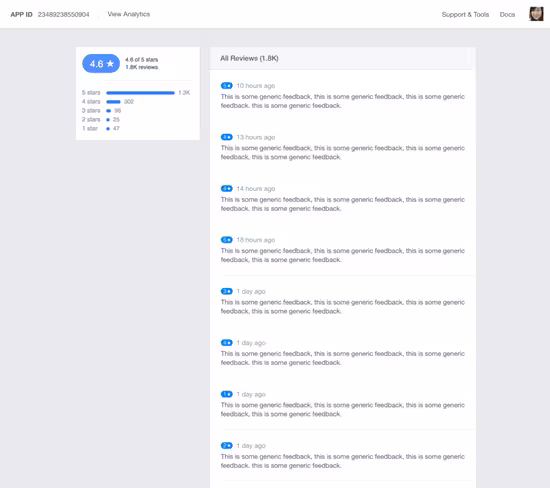Click the star badge on the 14 hours ago review

(x=227, y=188)
